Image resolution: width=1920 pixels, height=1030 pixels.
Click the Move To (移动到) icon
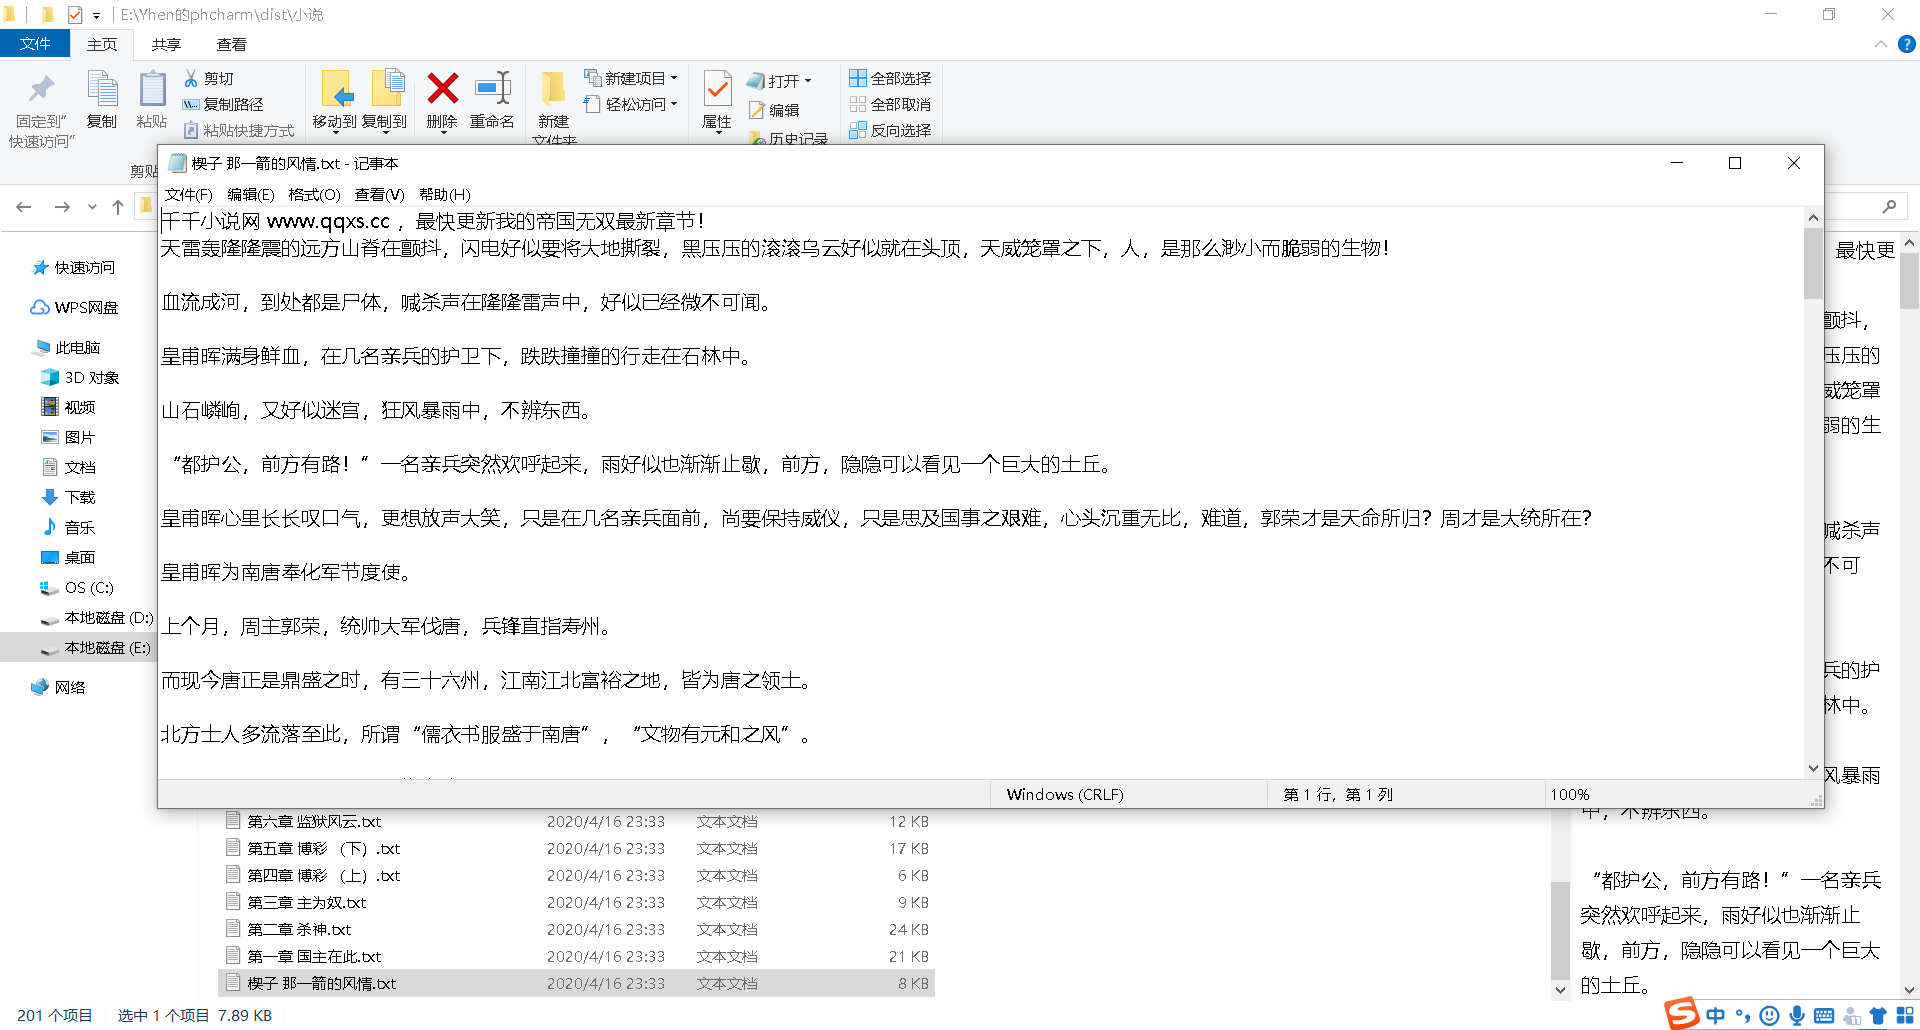[x=336, y=89]
